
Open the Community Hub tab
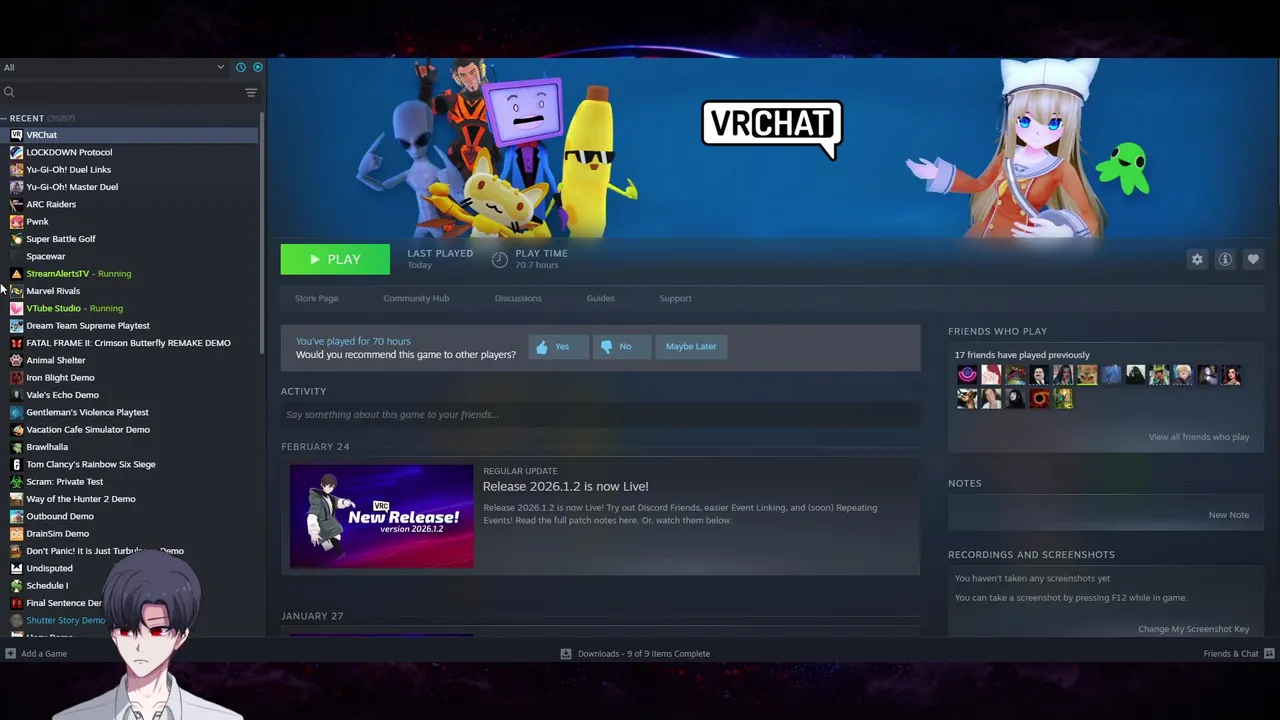416,298
